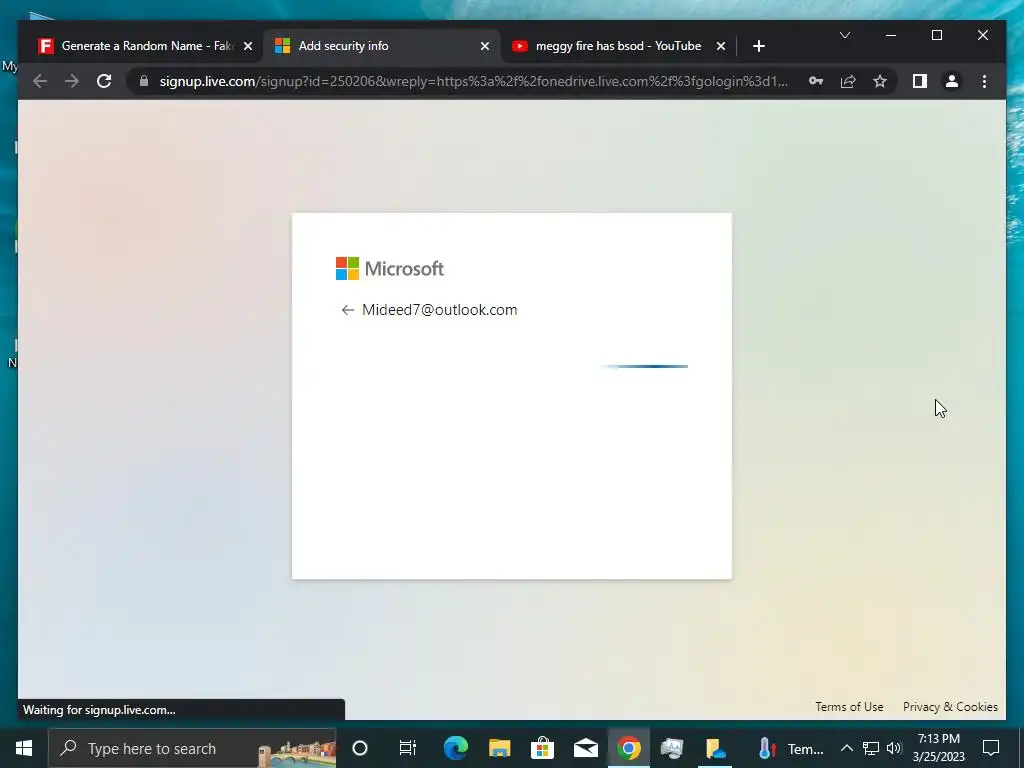This screenshot has width=1024, height=768.
Task: Click the Chrome icon on the taskbar
Action: [629, 748]
